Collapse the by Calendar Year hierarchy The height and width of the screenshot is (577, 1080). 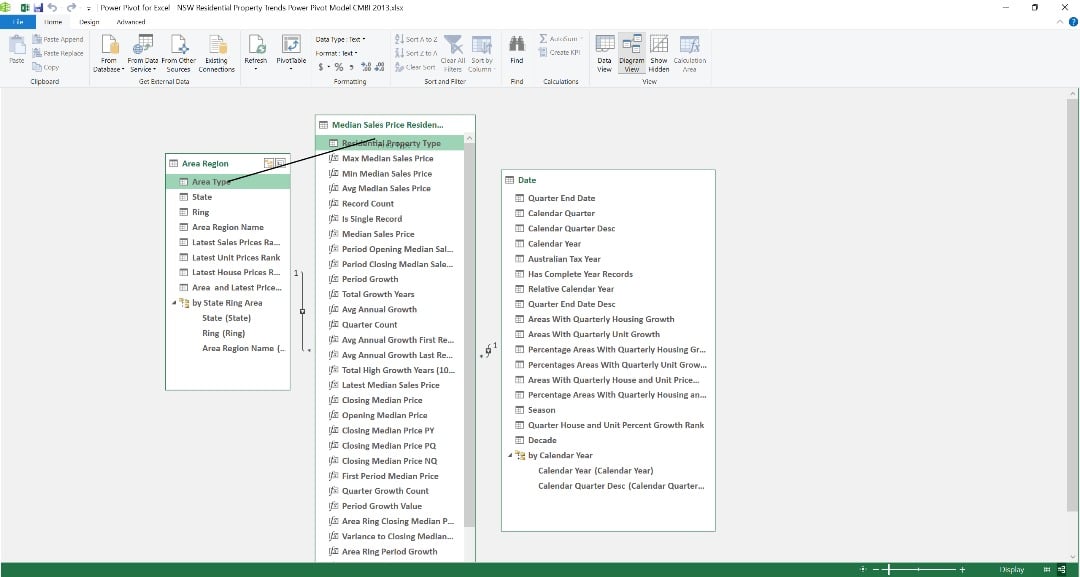click(x=510, y=455)
